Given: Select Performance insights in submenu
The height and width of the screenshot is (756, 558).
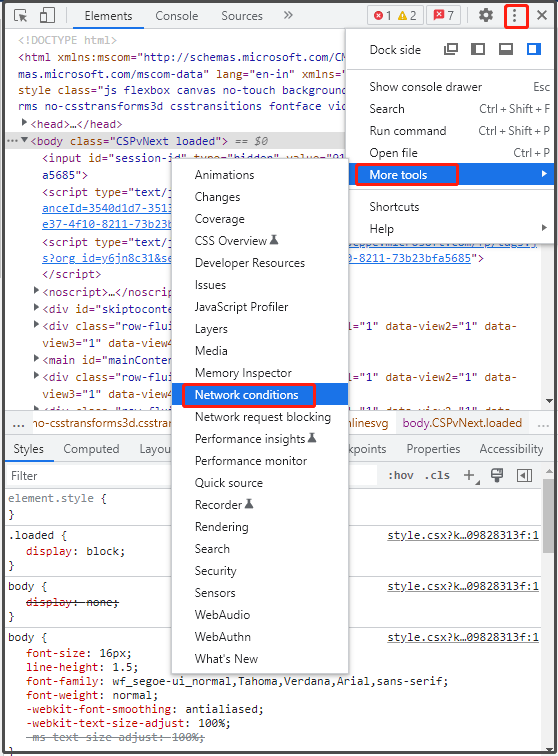Looking at the screenshot, I should pos(260,439).
